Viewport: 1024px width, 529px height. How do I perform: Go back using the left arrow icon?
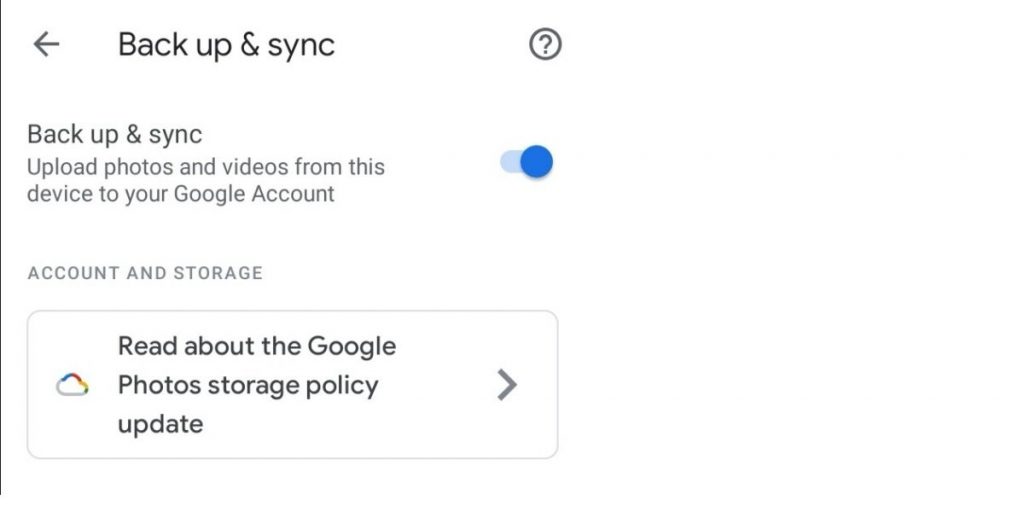(x=46, y=45)
